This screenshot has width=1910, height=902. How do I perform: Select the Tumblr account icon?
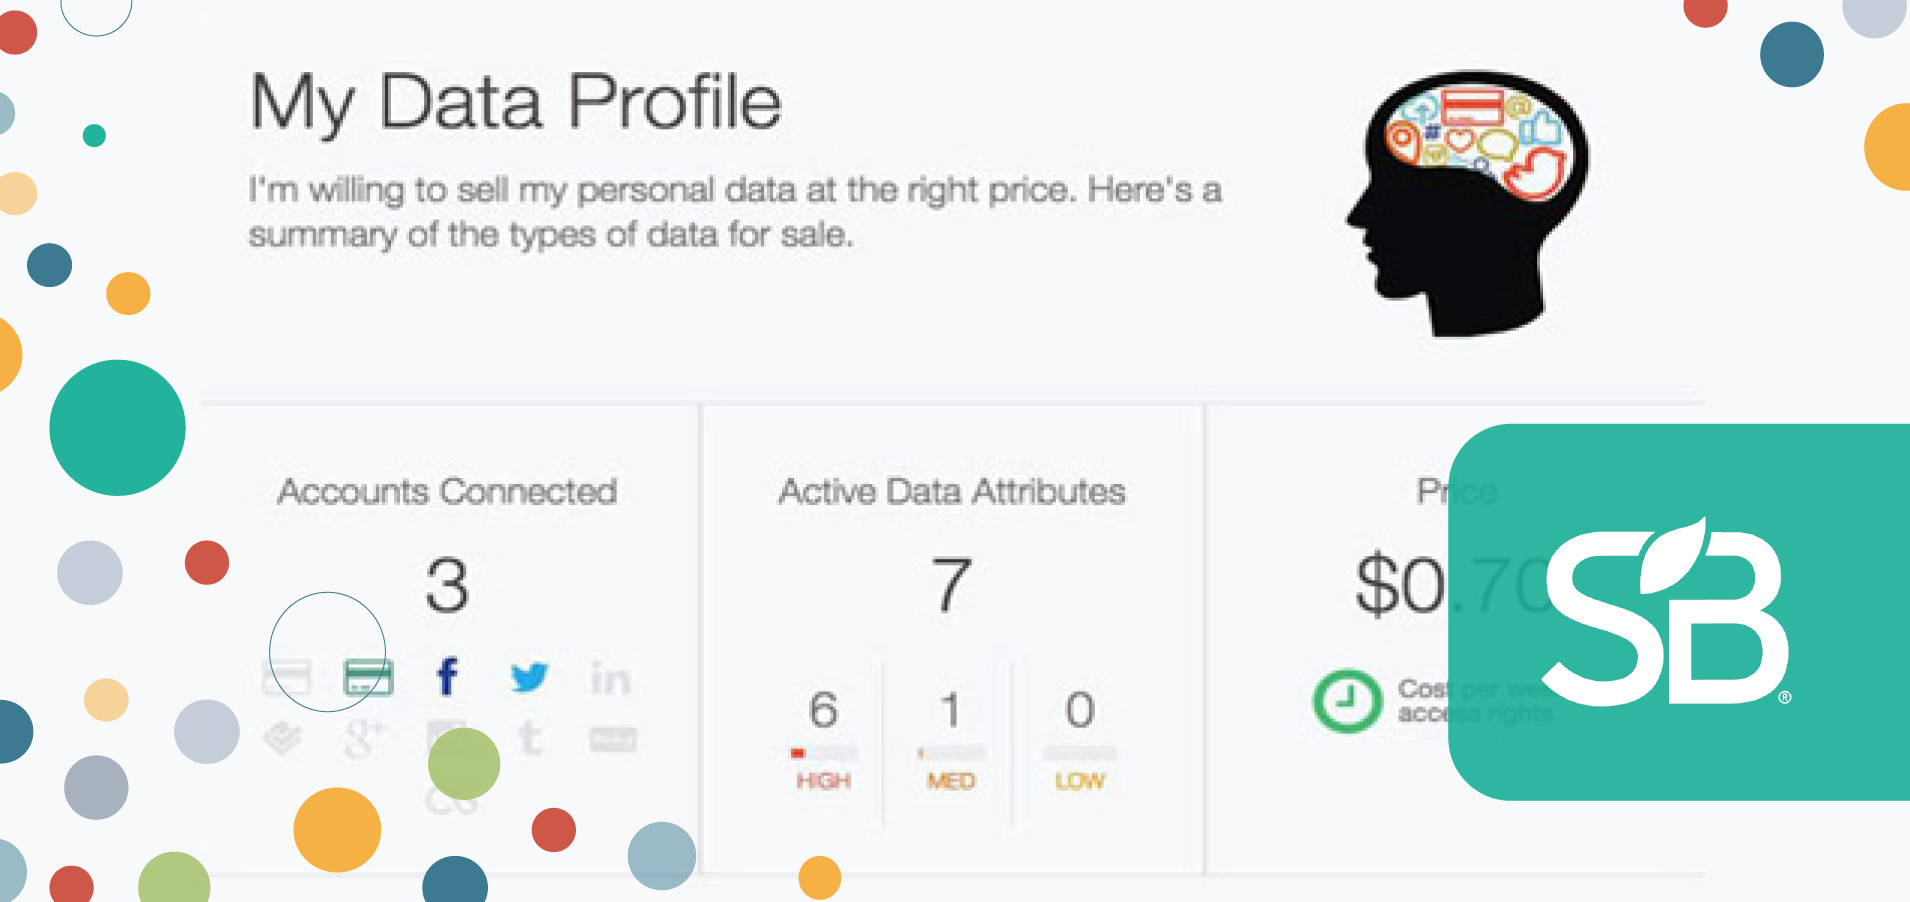coord(530,738)
